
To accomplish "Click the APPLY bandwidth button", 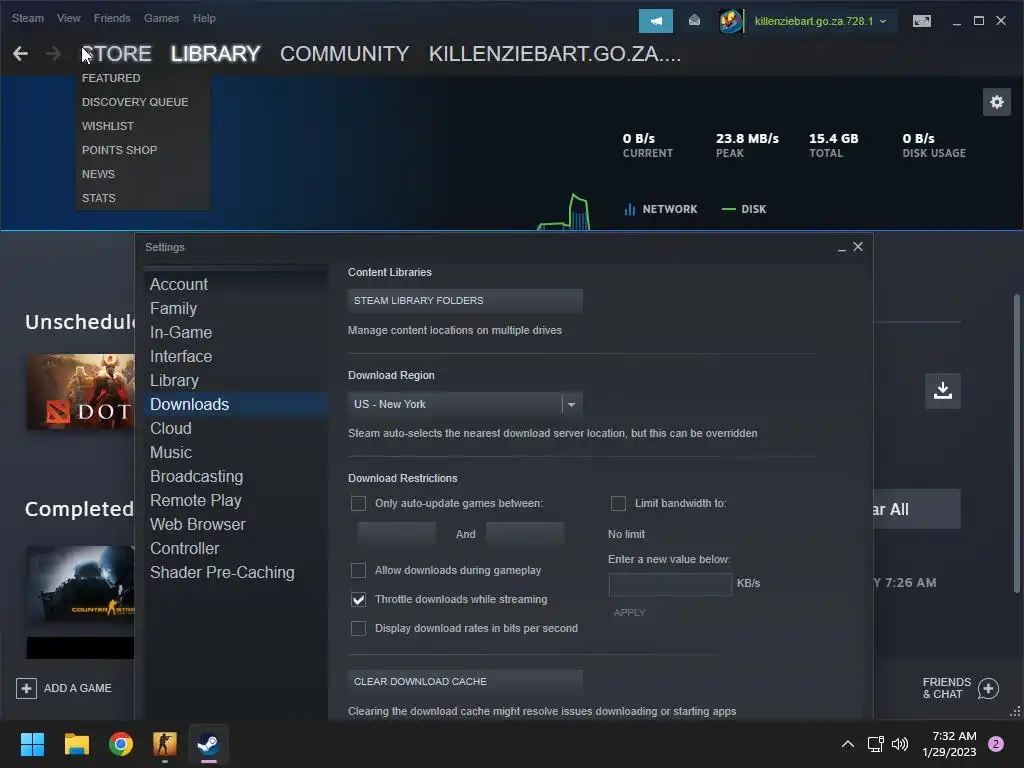I will coord(630,613).
